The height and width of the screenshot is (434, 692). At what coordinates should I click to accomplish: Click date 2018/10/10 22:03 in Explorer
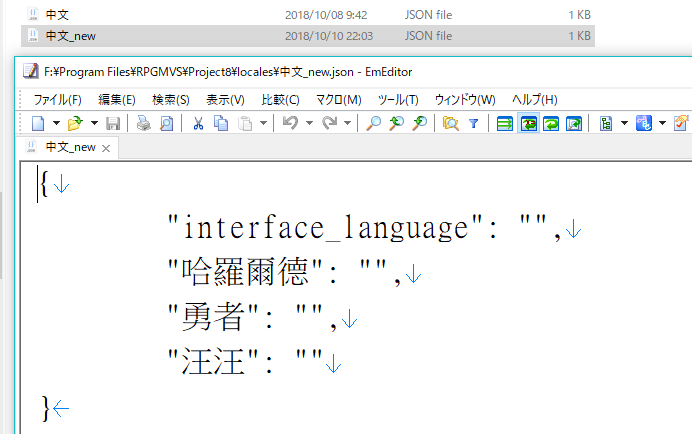pyautogui.click(x=329, y=36)
